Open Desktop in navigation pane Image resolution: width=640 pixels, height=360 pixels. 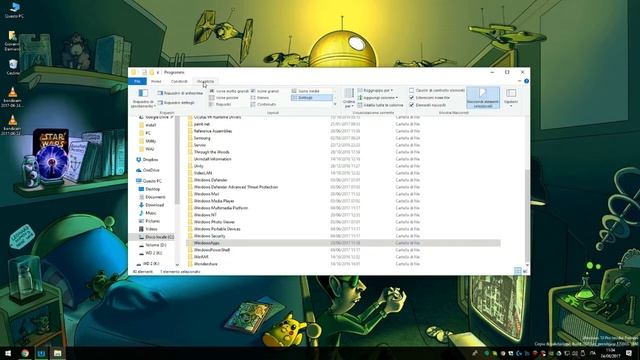pos(149,189)
